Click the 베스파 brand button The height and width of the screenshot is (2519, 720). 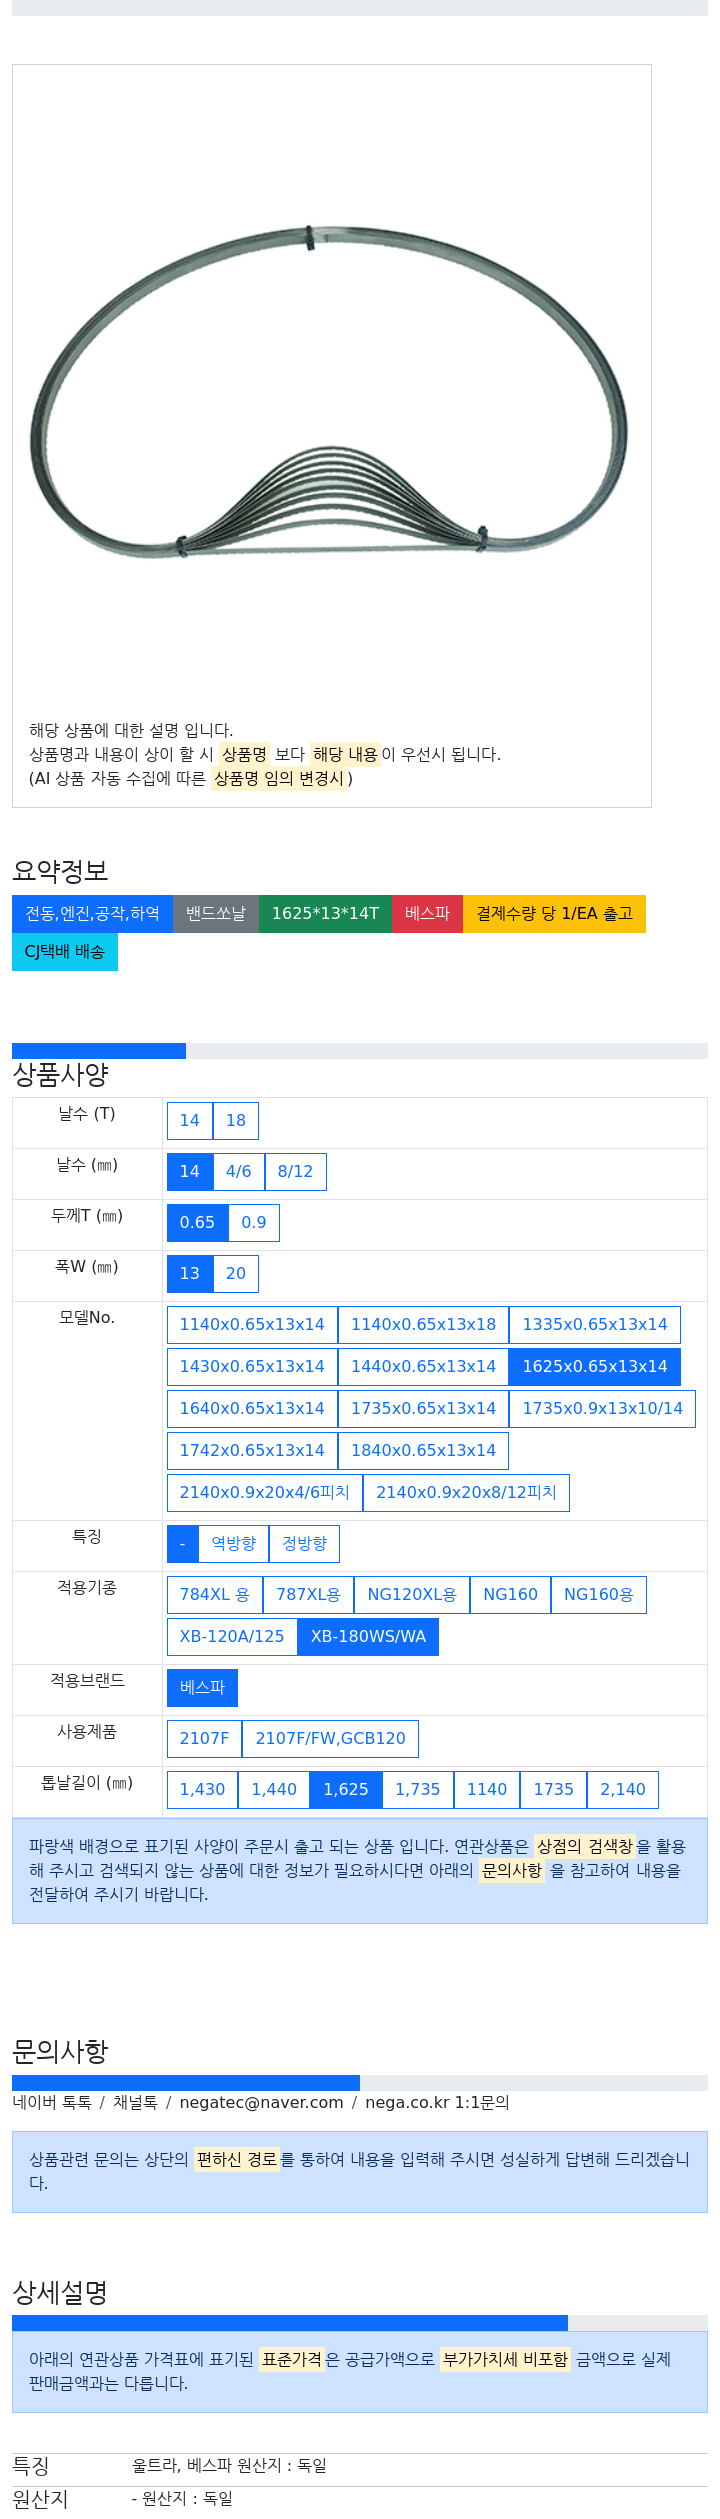click(x=202, y=1687)
